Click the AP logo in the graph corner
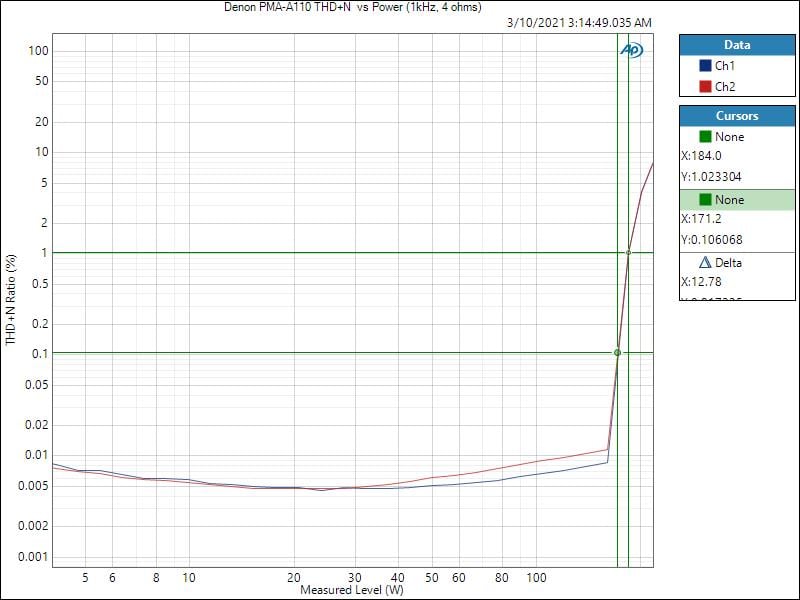Viewport: 800px width, 600px height. coord(631,50)
